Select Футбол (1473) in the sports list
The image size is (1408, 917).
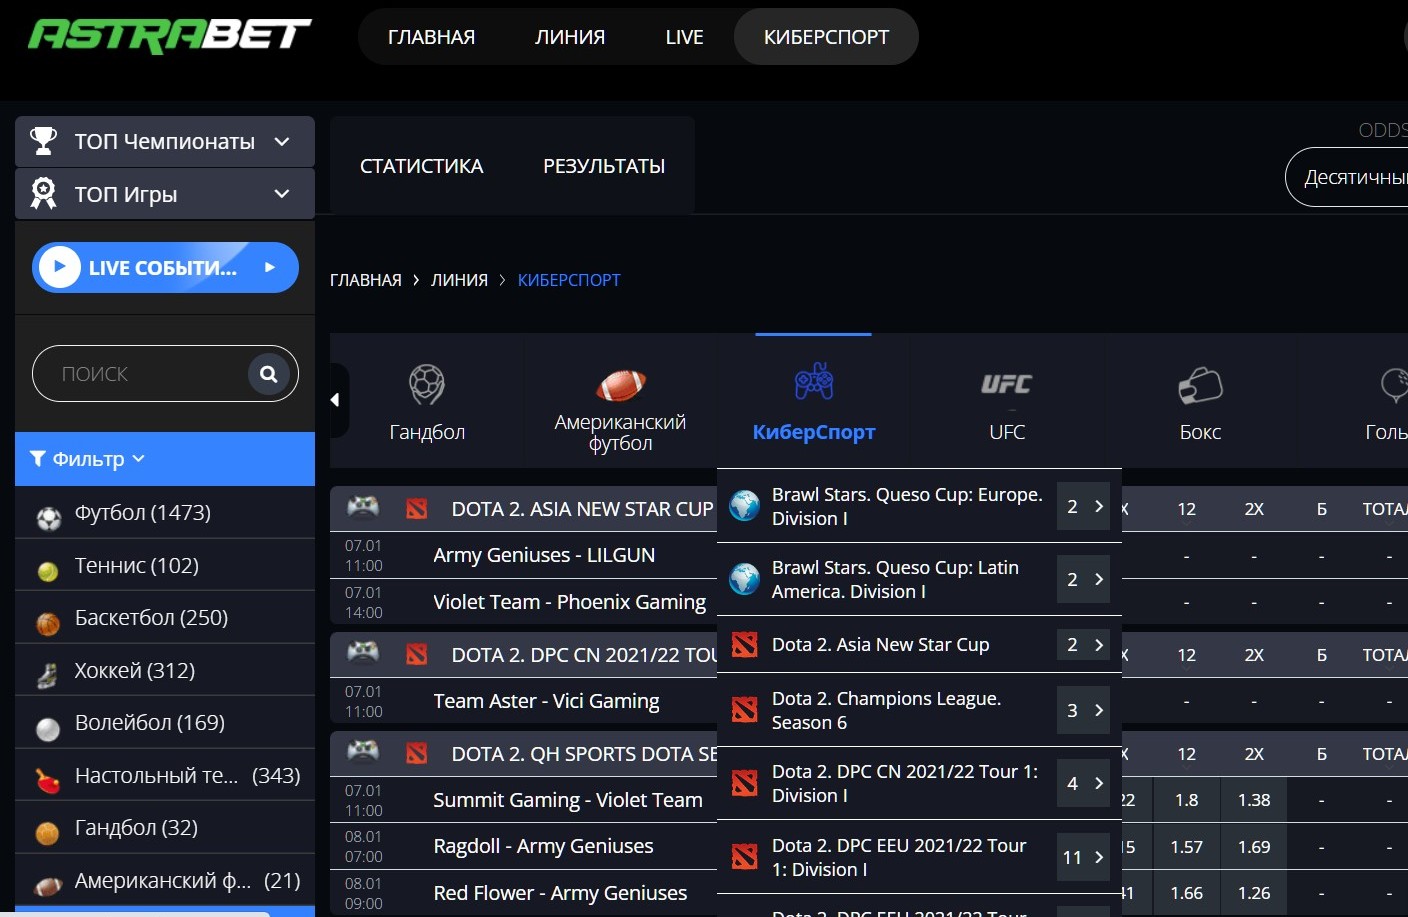[165, 513]
